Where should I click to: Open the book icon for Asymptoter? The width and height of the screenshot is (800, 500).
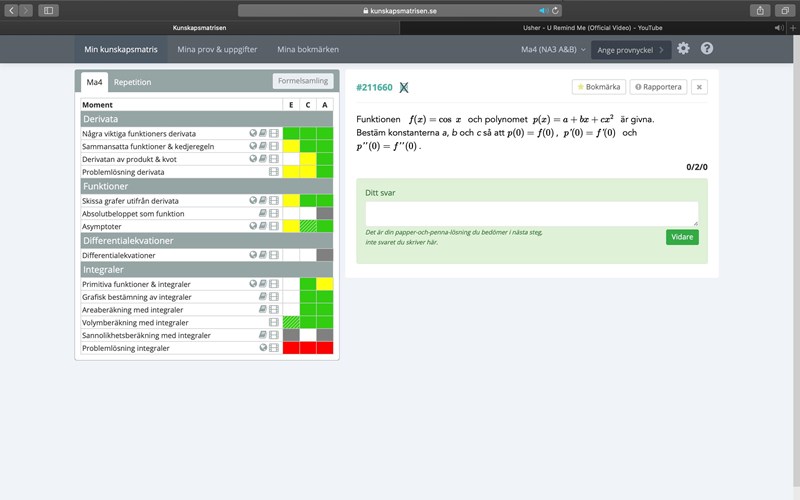263,226
